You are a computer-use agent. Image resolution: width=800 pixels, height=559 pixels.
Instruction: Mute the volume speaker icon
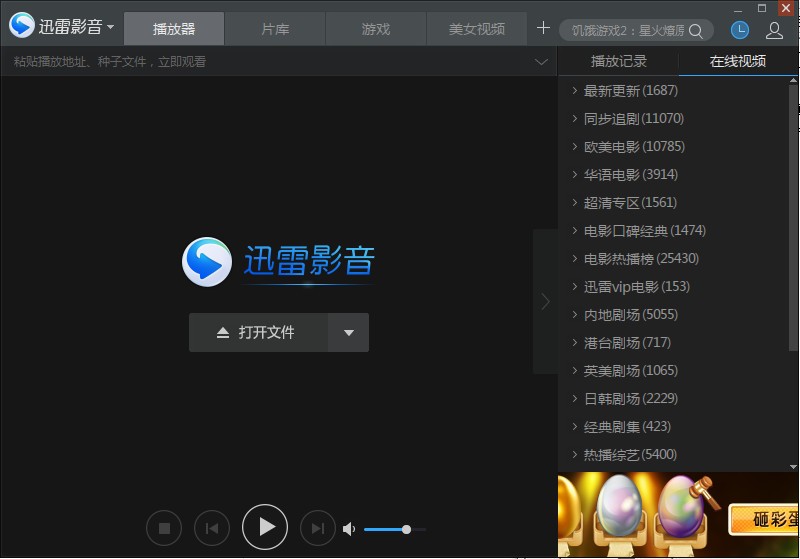349,529
